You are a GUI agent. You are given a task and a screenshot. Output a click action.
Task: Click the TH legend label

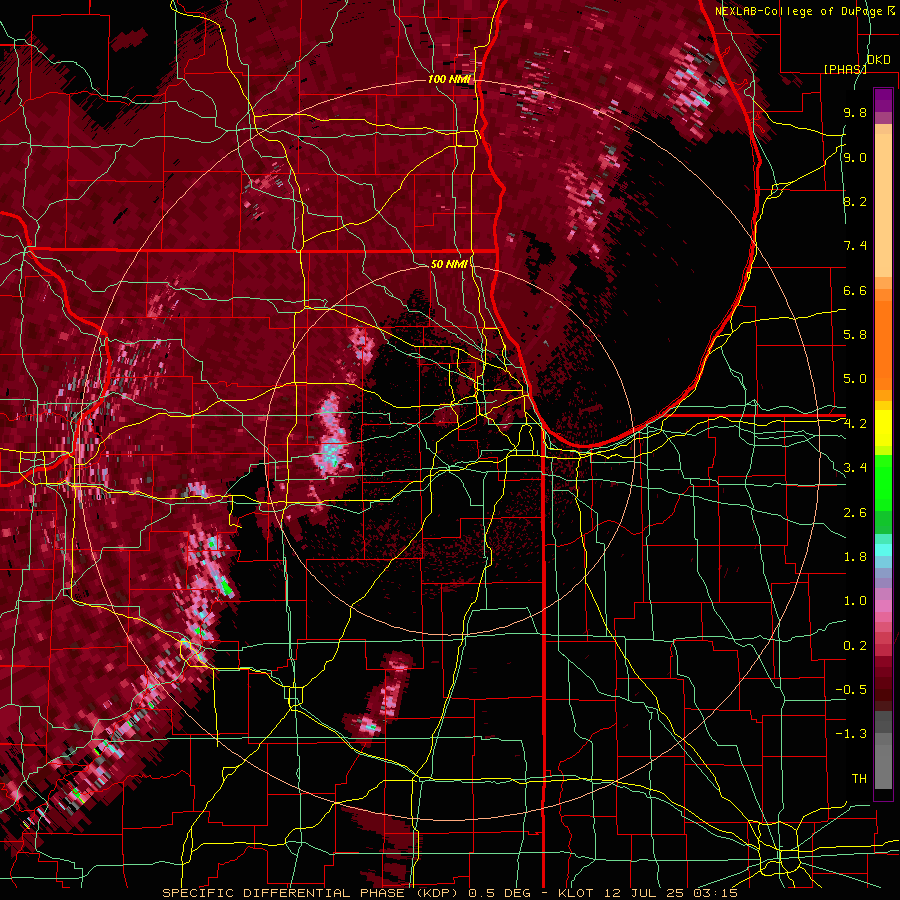859,779
